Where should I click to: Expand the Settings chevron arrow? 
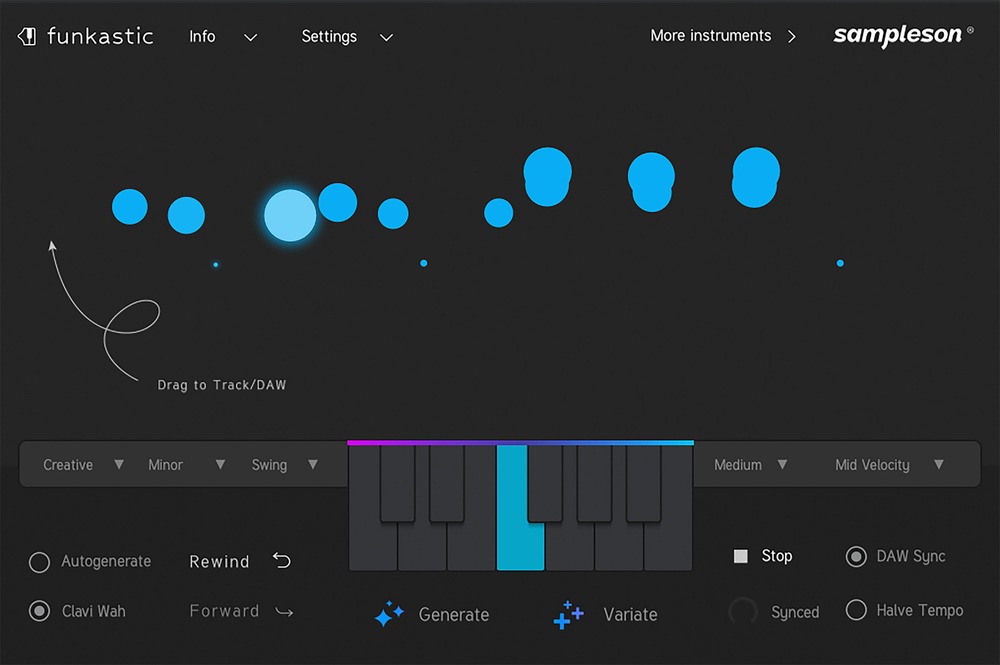click(386, 38)
